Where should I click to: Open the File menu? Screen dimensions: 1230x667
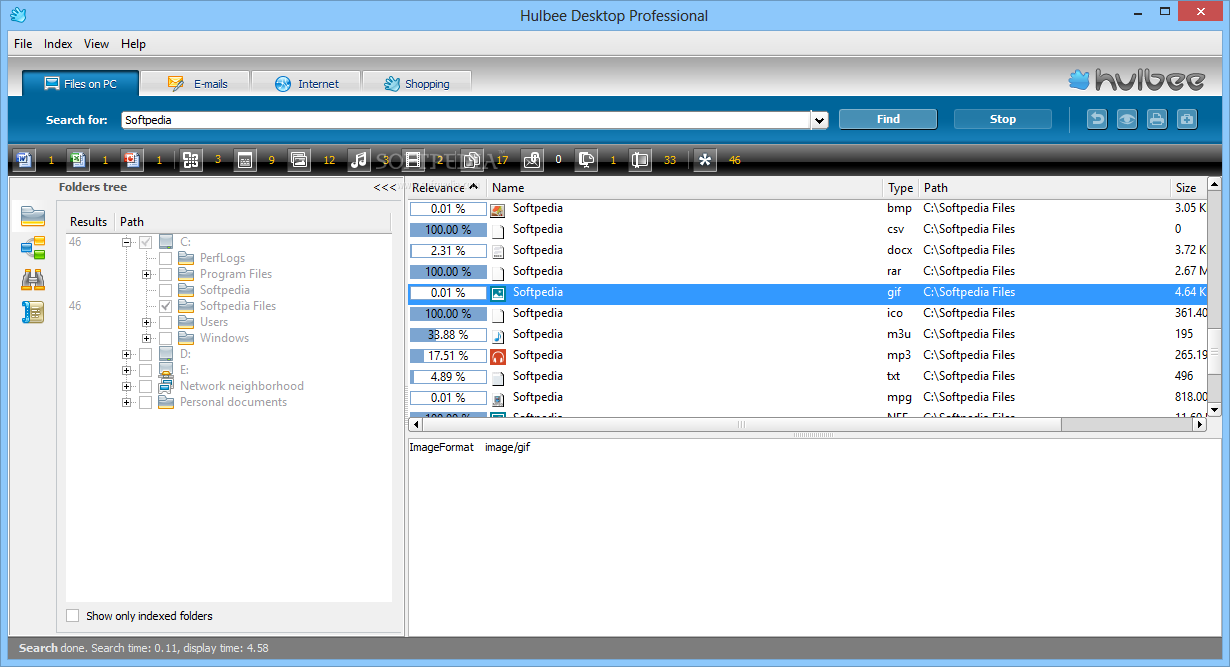tap(23, 44)
